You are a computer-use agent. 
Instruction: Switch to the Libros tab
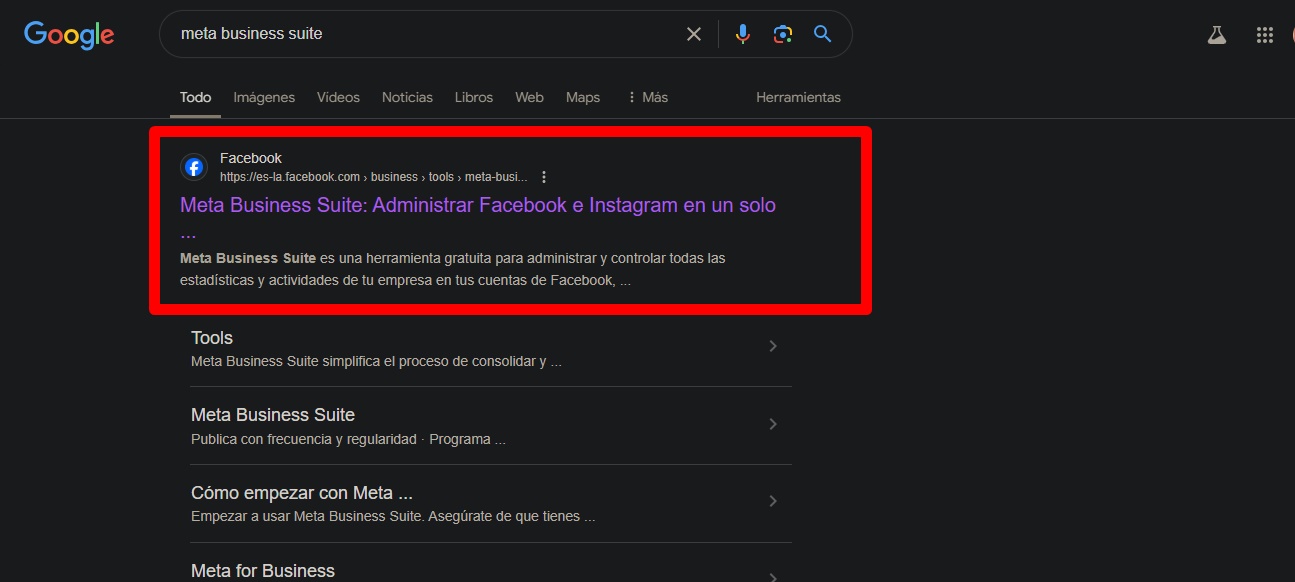(x=473, y=97)
